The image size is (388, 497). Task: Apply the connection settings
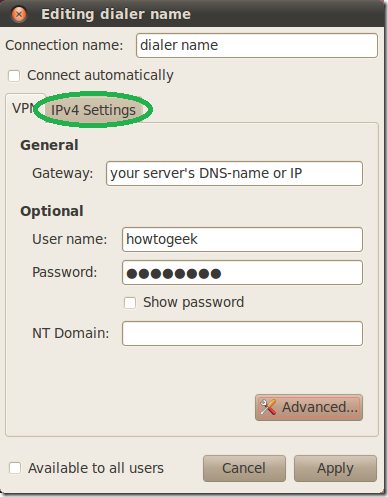(335, 468)
